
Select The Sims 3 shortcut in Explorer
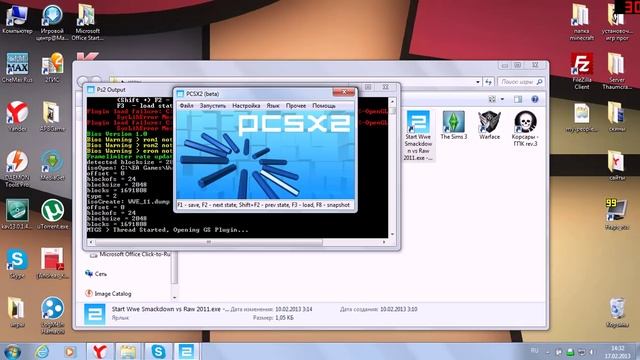pos(453,125)
